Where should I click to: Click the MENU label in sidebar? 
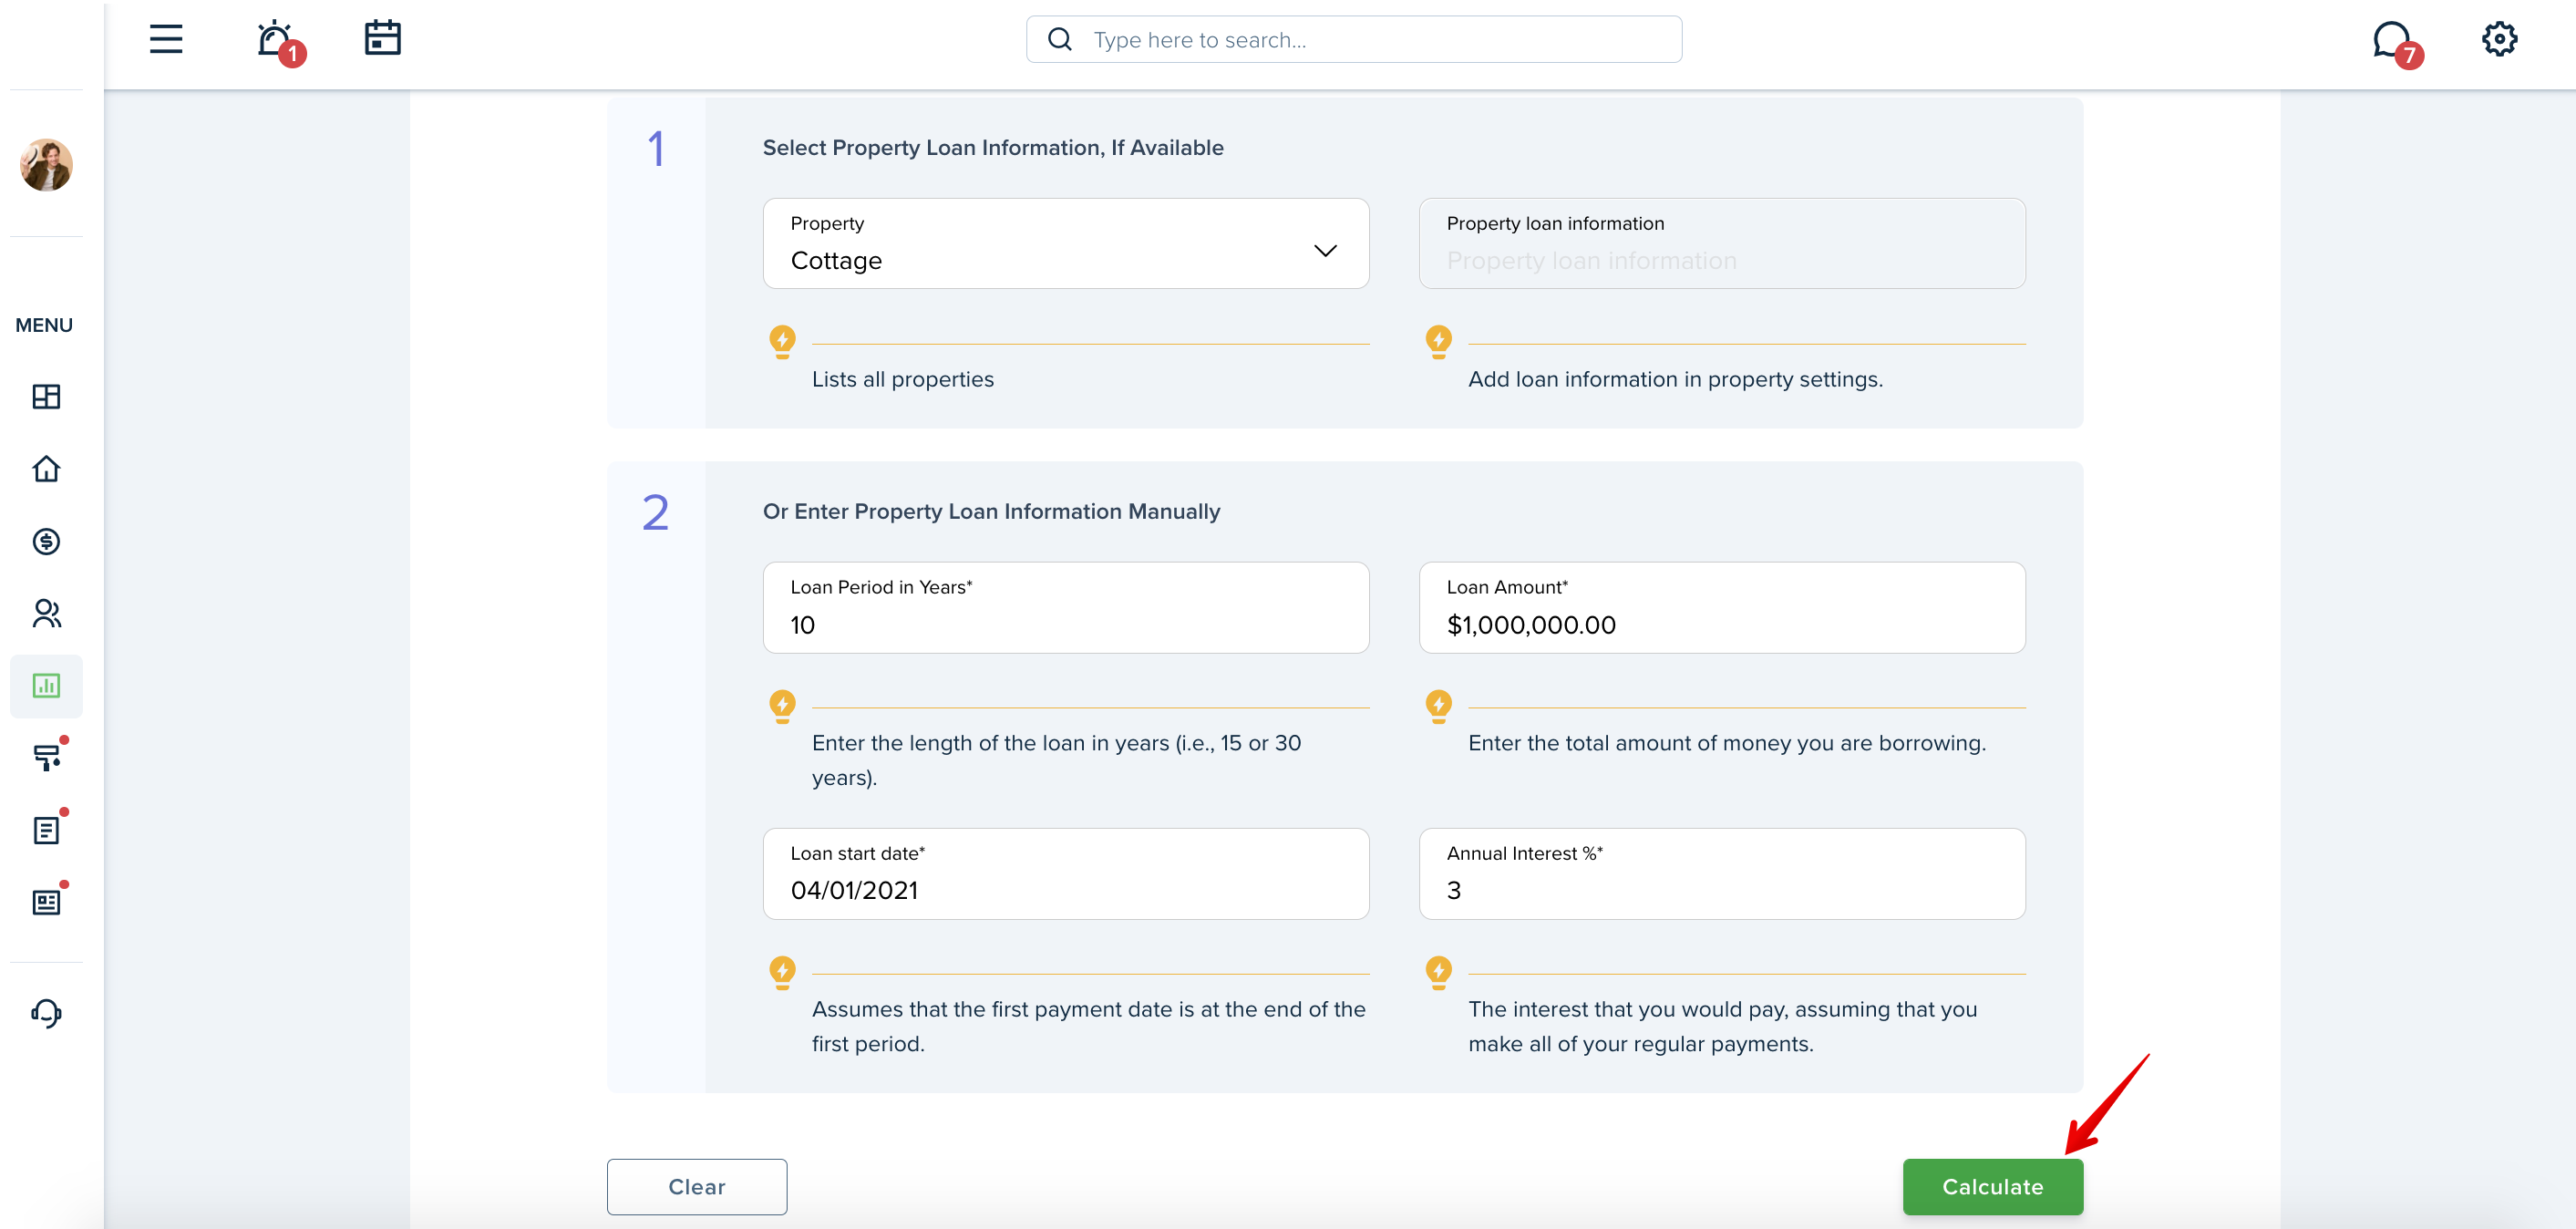[44, 325]
